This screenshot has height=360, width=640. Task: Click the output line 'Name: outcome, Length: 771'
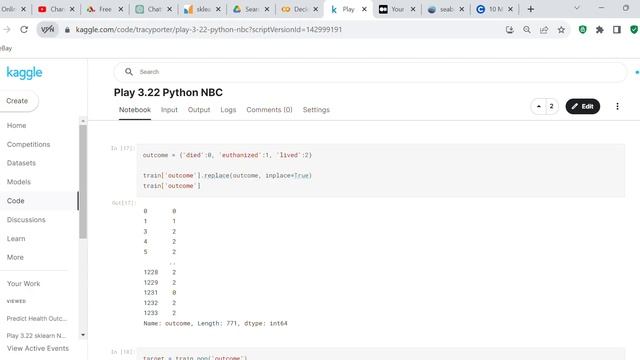coord(215,323)
